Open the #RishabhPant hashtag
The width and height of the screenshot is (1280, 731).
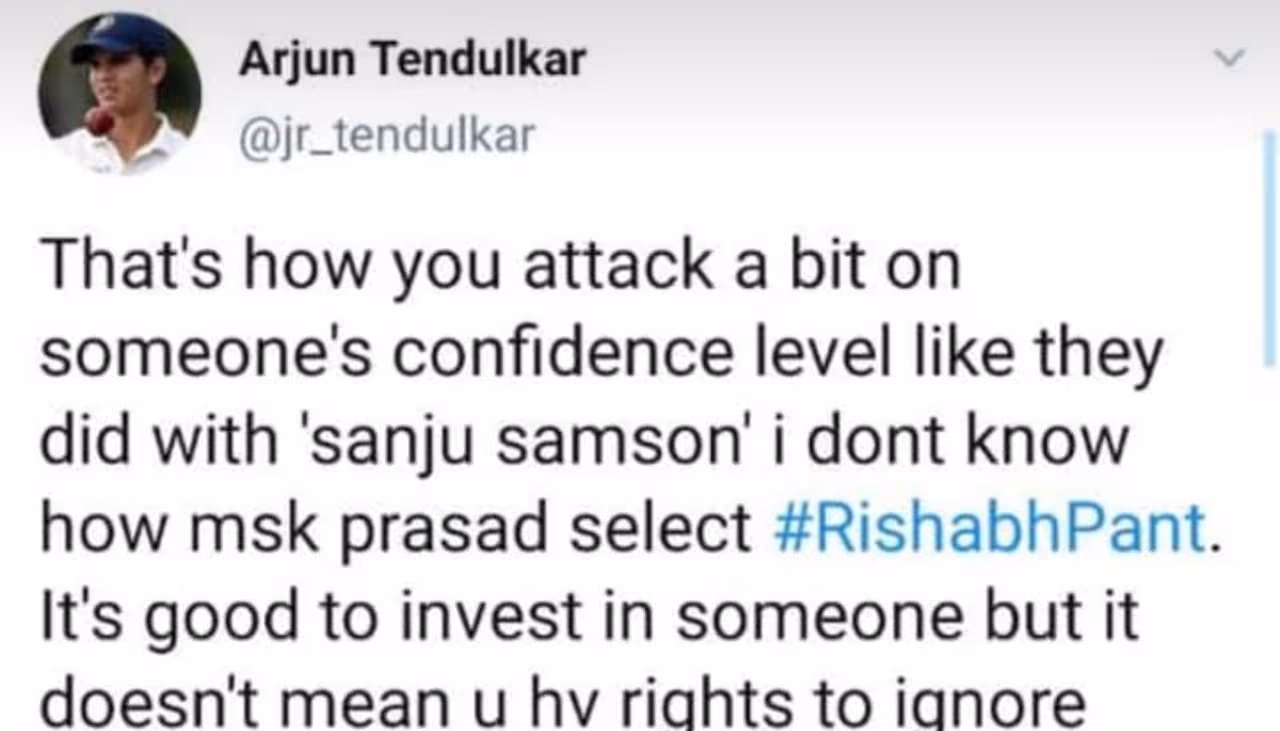coord(990,530)
